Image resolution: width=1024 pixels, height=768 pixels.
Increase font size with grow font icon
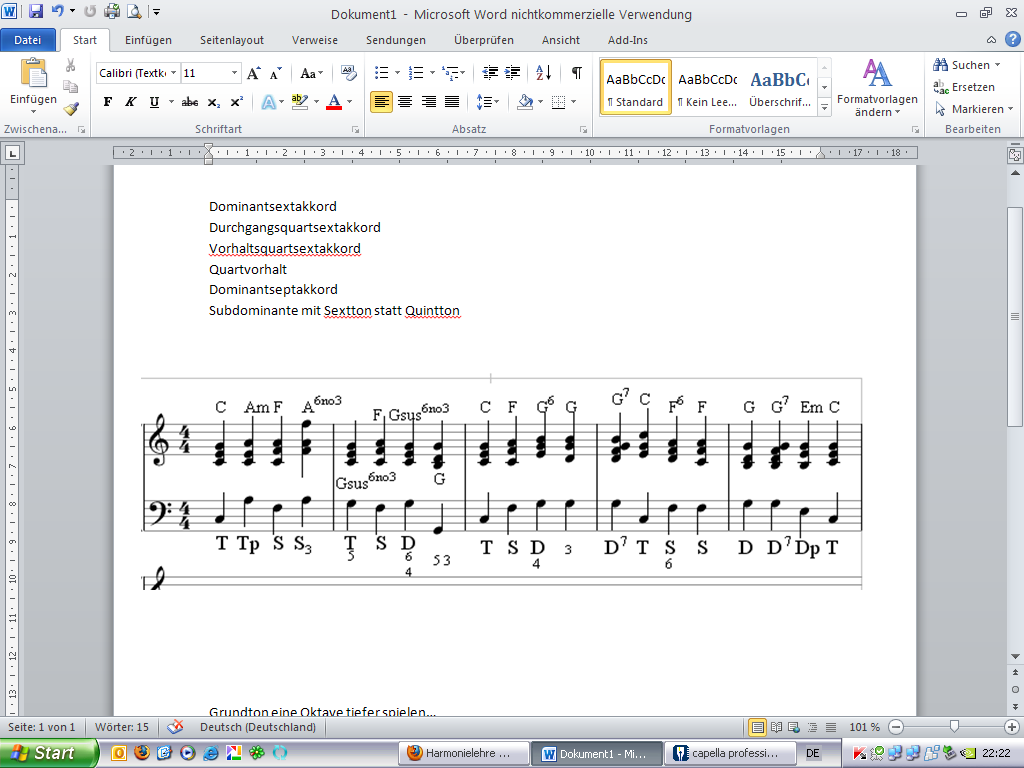[x=253, y=73]
